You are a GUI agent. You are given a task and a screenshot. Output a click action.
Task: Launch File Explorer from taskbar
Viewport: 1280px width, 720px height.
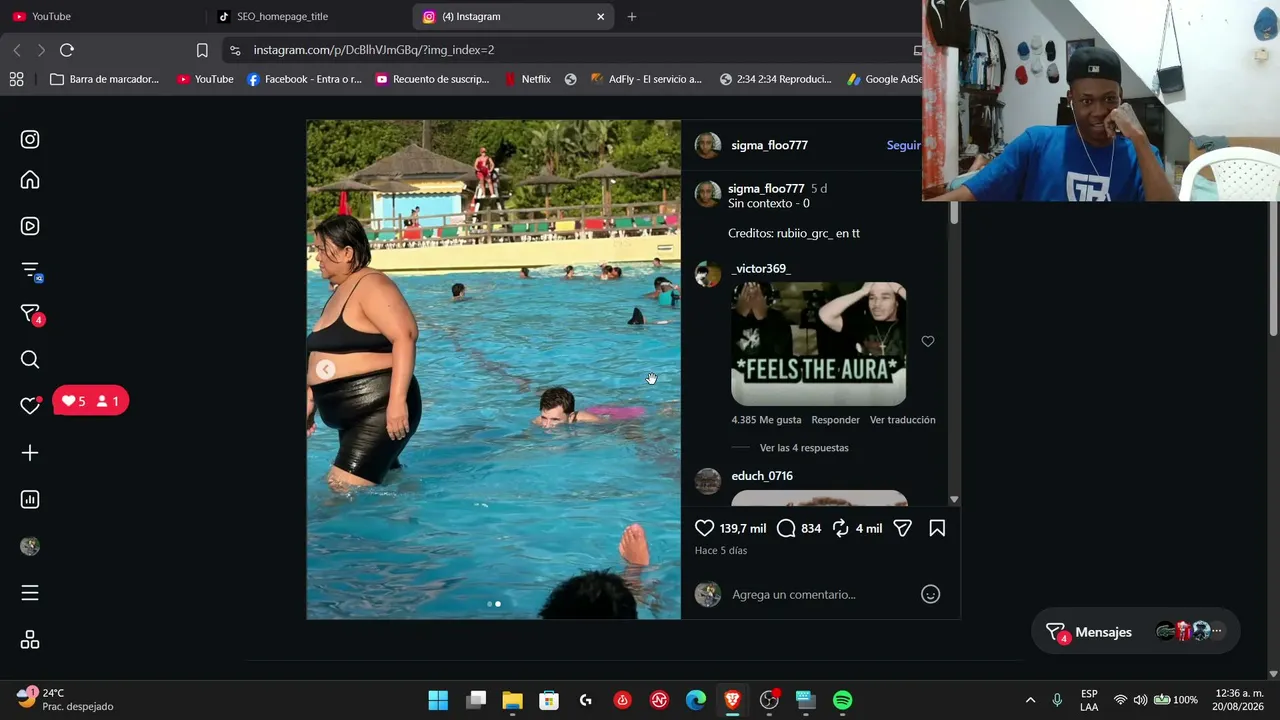512,700
